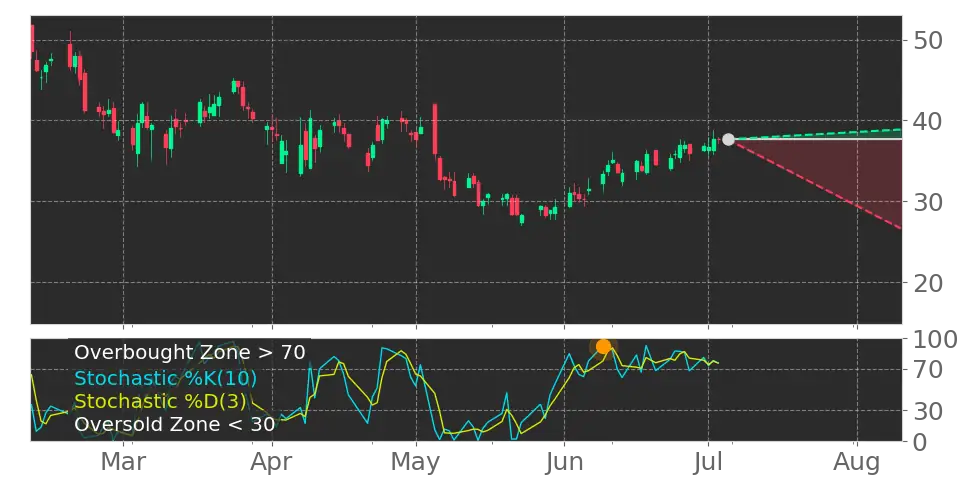Click the 'Jun' date axis label

pos(565,462)
